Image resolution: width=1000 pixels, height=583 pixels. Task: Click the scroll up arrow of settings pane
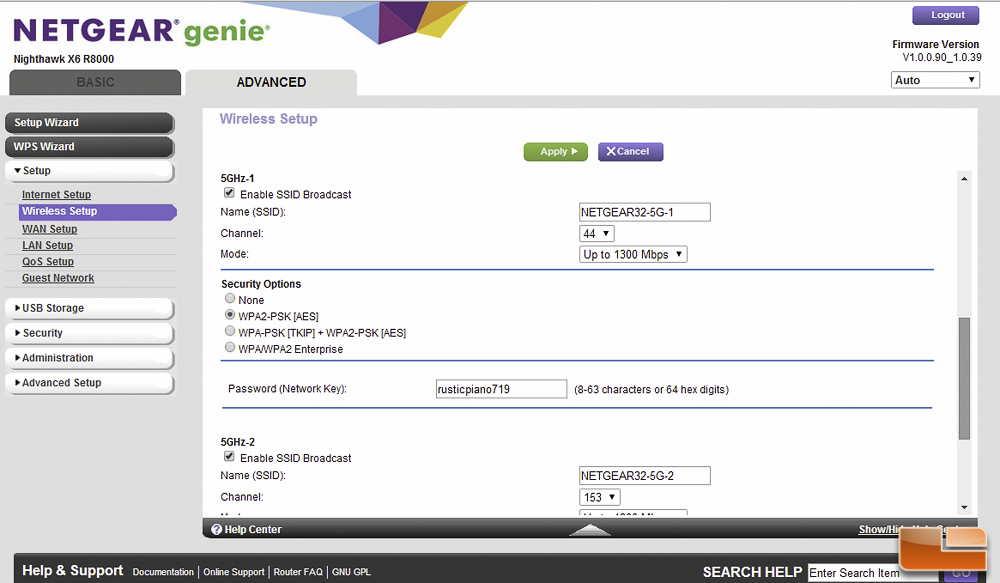[x=964, y=179]
